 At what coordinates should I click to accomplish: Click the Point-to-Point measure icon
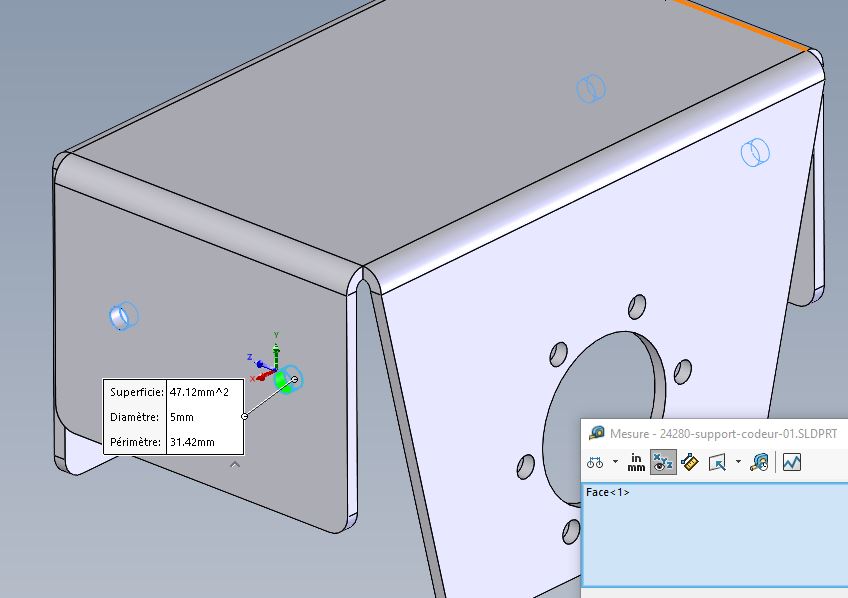click(x=689, y=462)
